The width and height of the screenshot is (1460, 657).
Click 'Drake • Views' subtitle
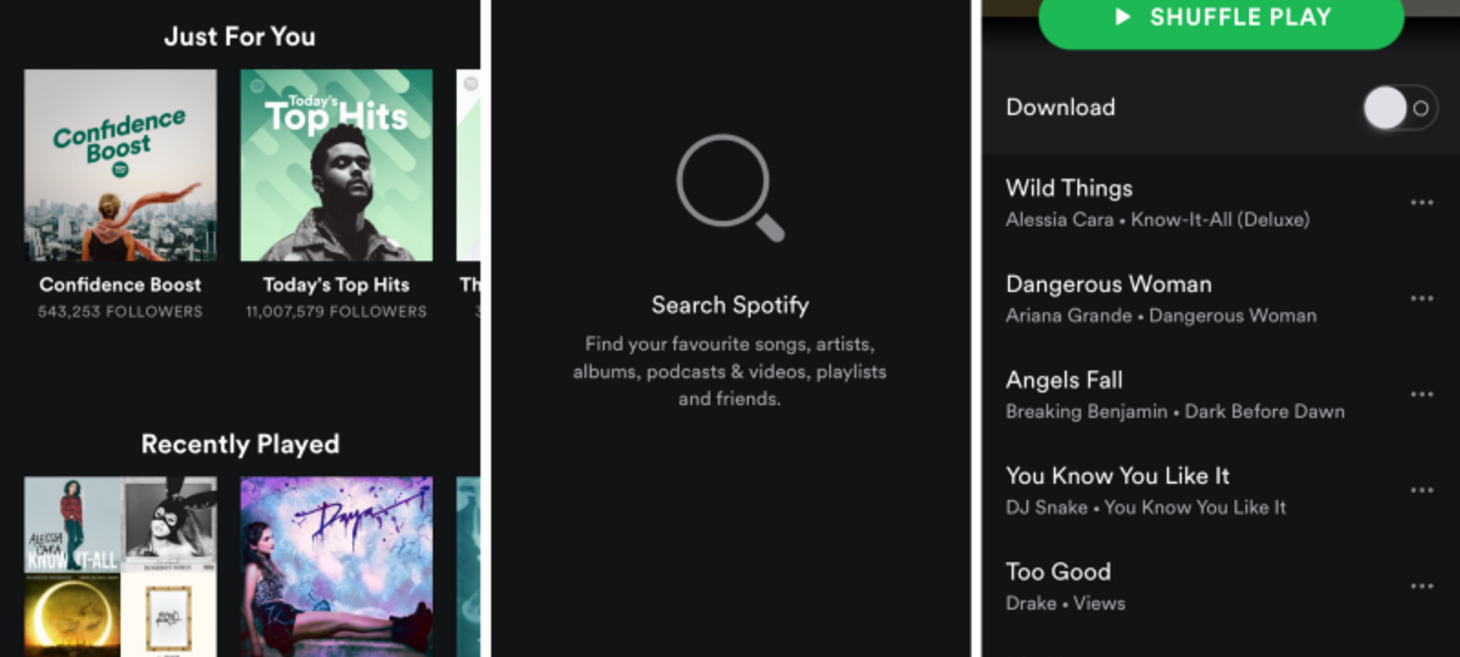(x=1065, y=604)
